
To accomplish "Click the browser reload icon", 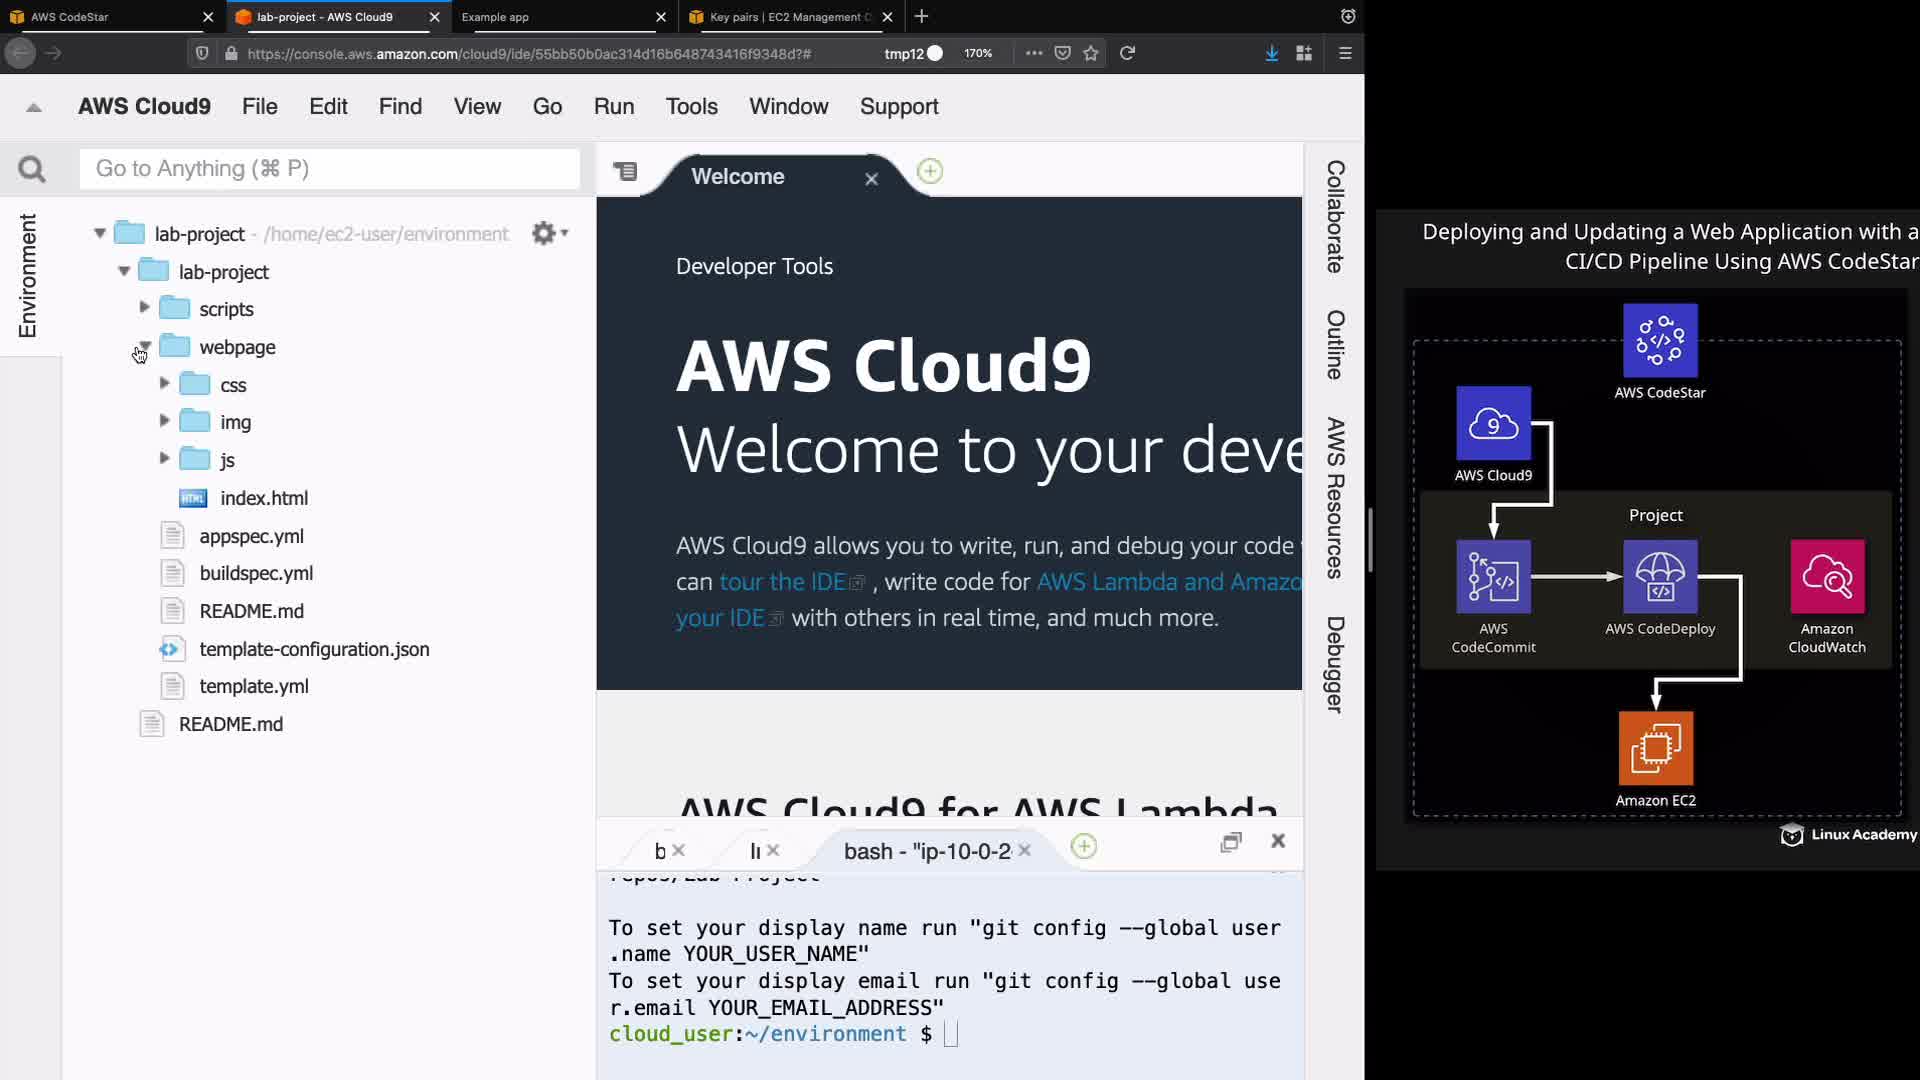I will 1127,53.
